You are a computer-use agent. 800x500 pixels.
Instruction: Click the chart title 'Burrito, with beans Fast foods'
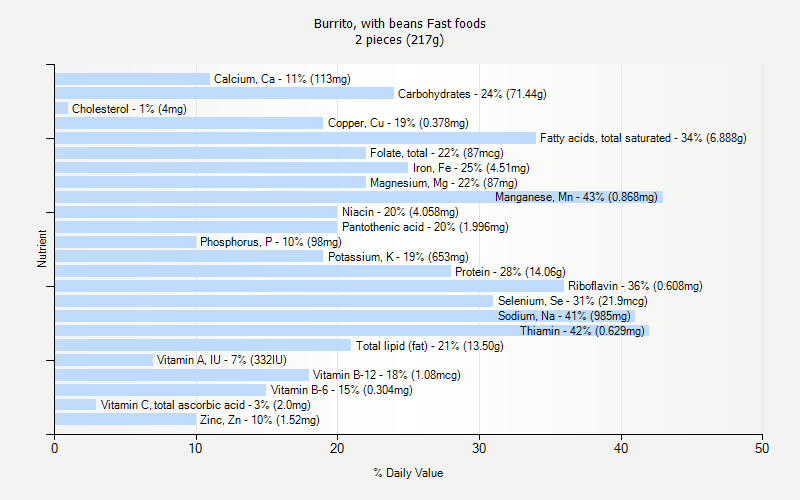click(399, 24)
